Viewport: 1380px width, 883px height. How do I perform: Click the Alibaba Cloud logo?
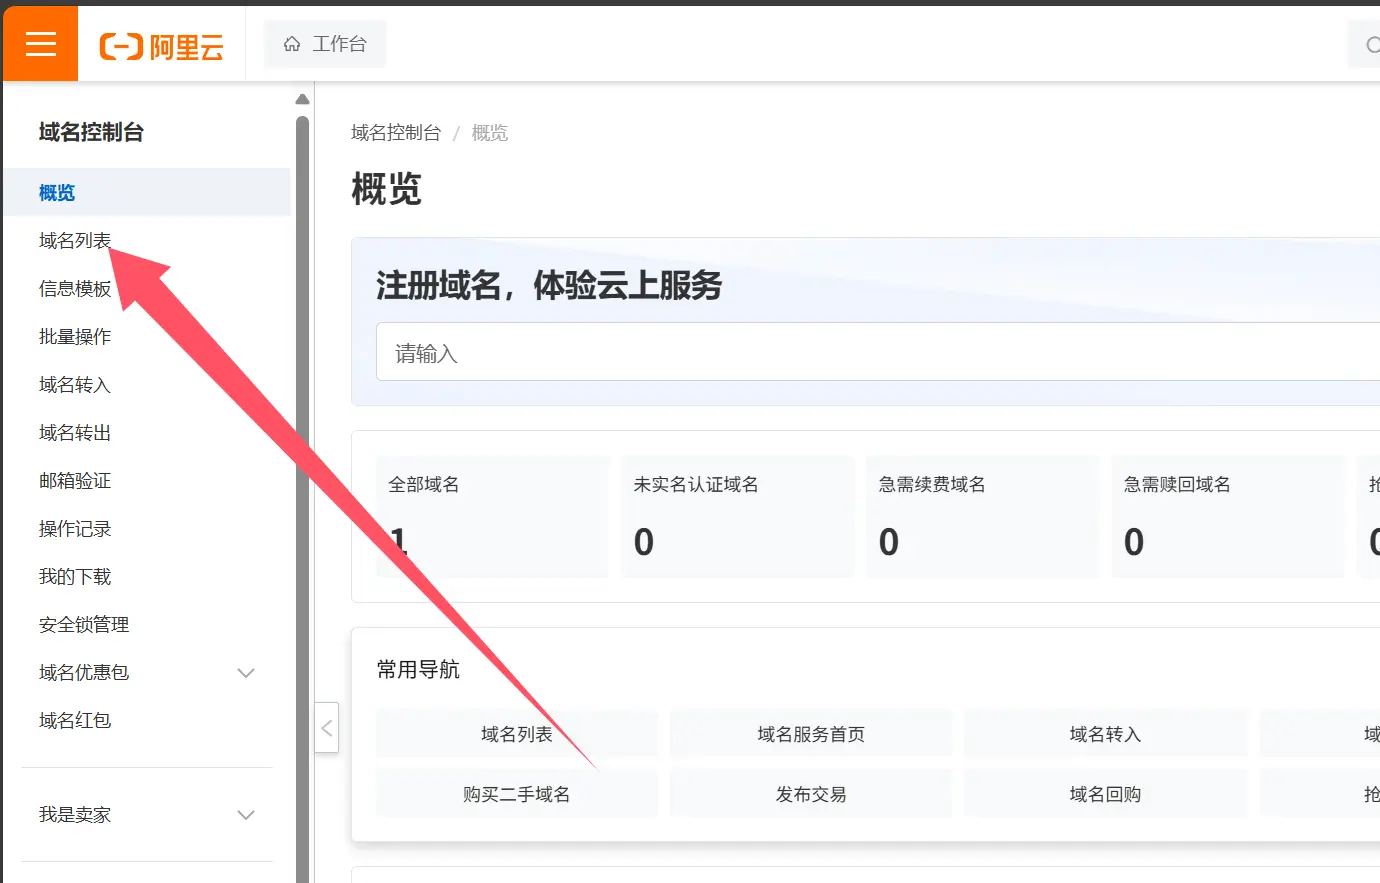161,46
